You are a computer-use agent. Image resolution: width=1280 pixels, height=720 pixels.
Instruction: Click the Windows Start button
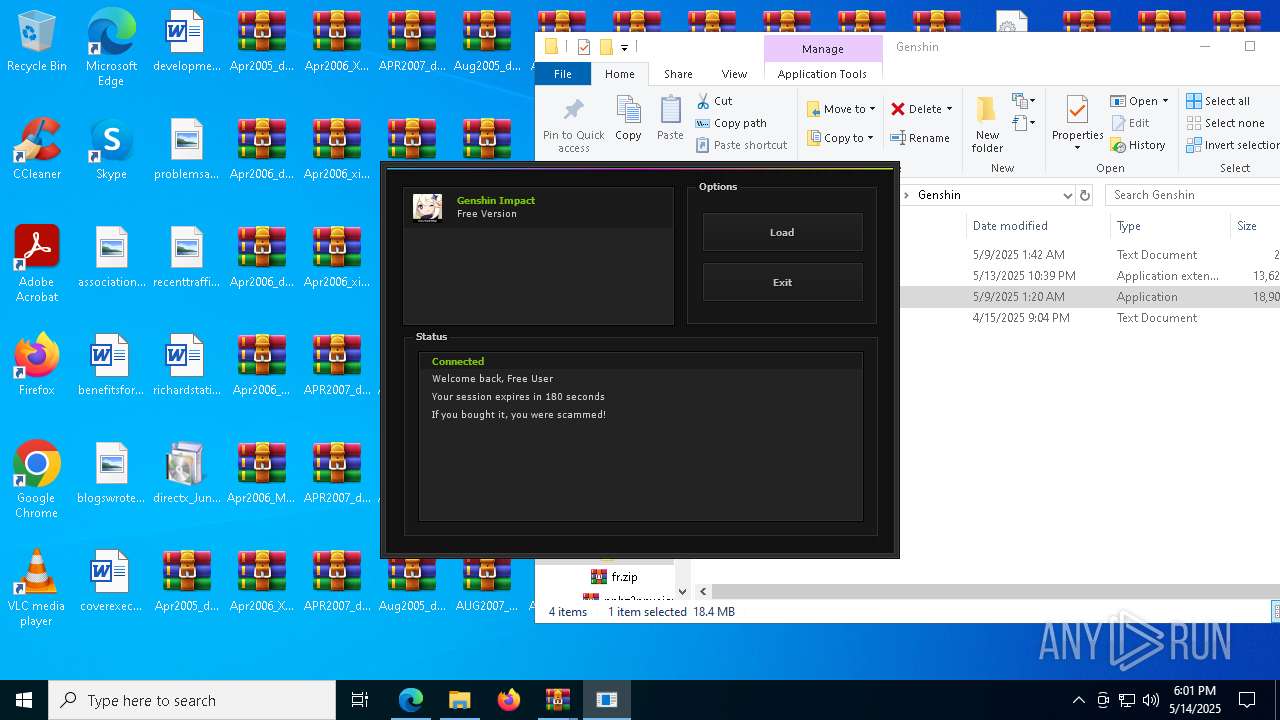tap(24, 700)
